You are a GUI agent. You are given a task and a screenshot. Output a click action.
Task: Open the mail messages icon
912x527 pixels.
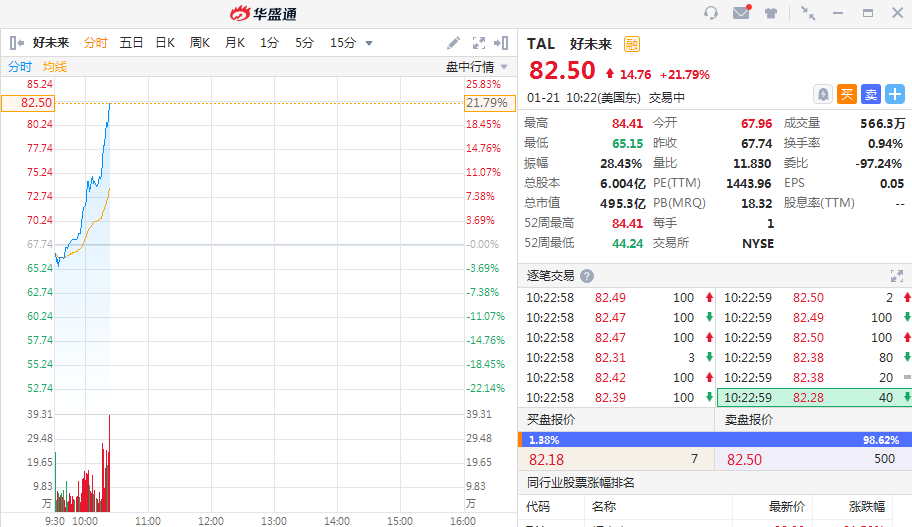pos(741,13)
